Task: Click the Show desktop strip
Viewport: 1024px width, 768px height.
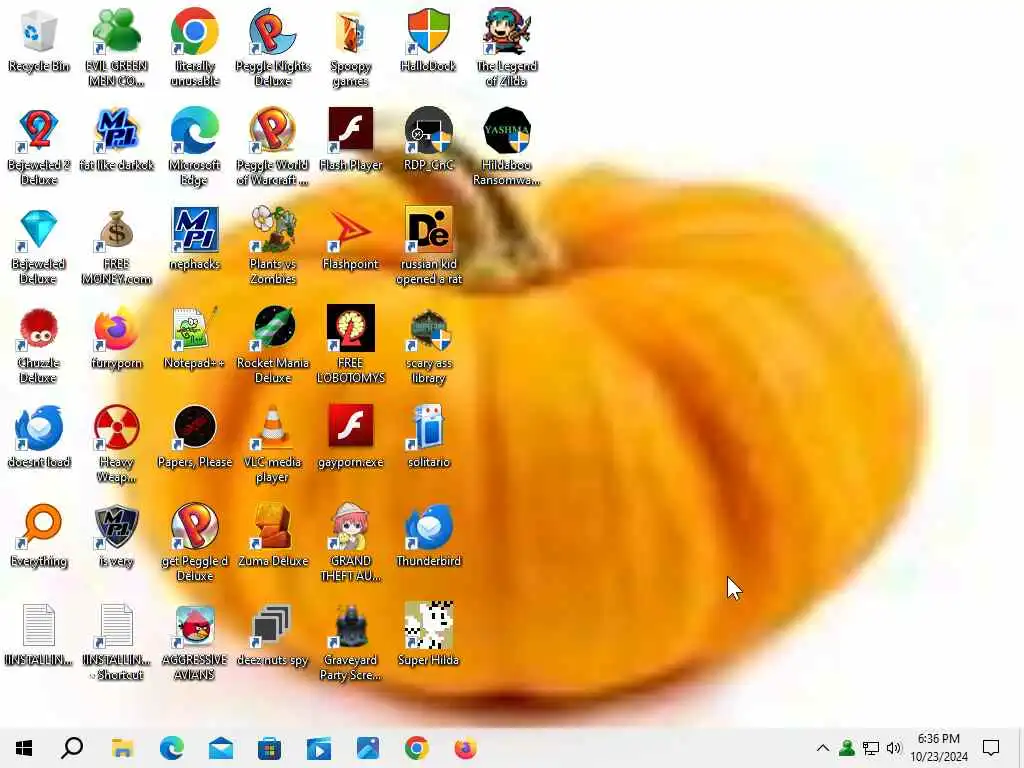Action: pos(1020,748)
